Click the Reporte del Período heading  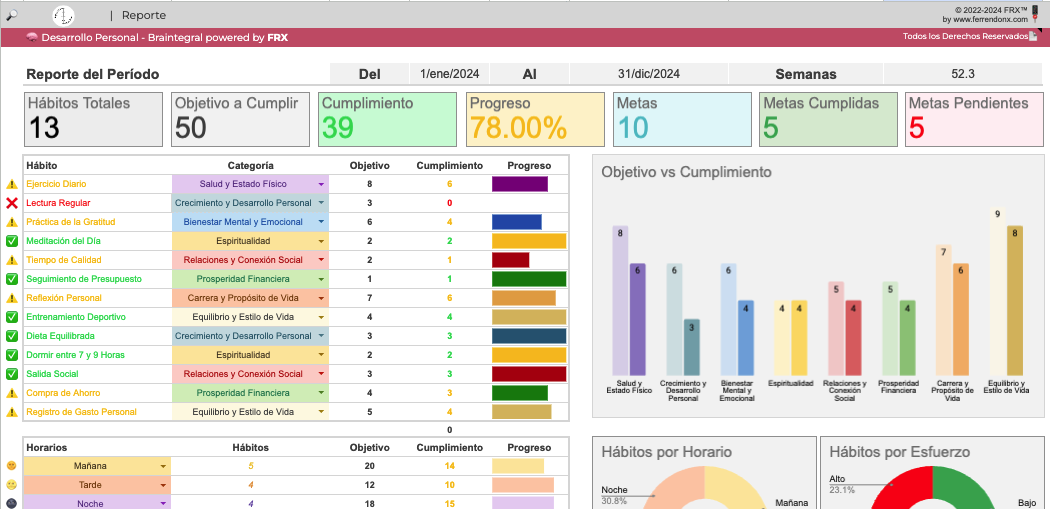click(x=92, y=74)
